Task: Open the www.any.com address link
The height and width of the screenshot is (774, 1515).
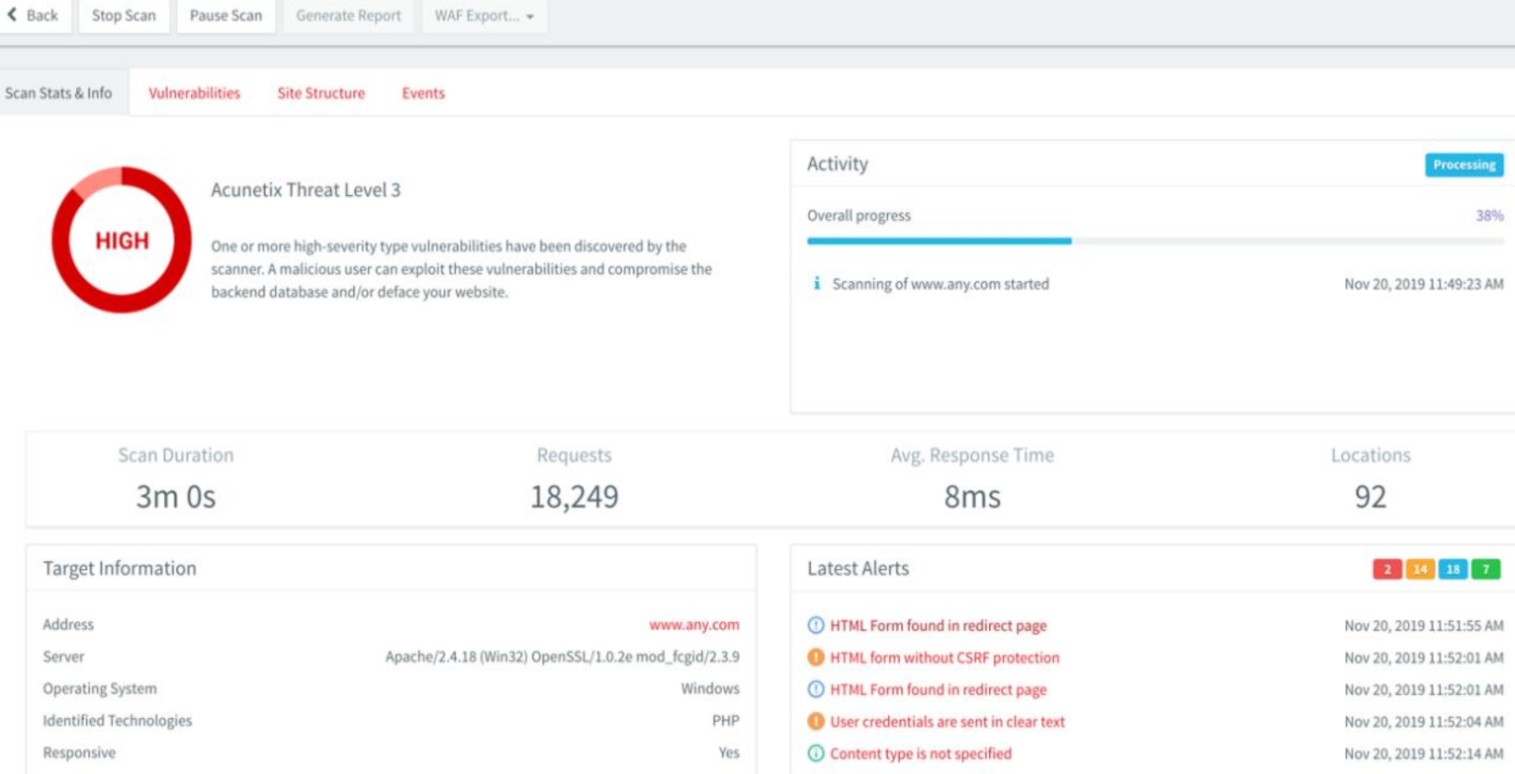Action: pos(694,625)
